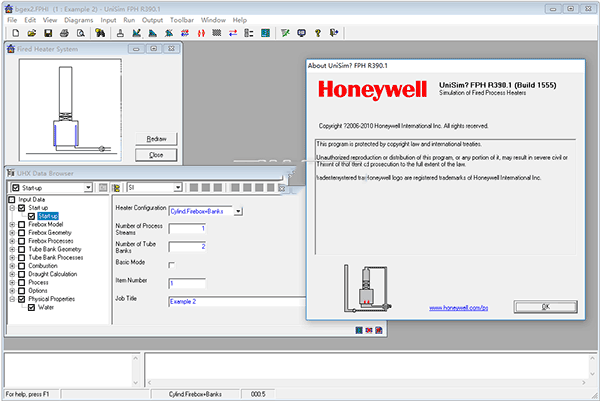Click the fired heater diagram thumbnail
Image resolution: width=600 pixels, height=401 pixels.
coord(70,110)
